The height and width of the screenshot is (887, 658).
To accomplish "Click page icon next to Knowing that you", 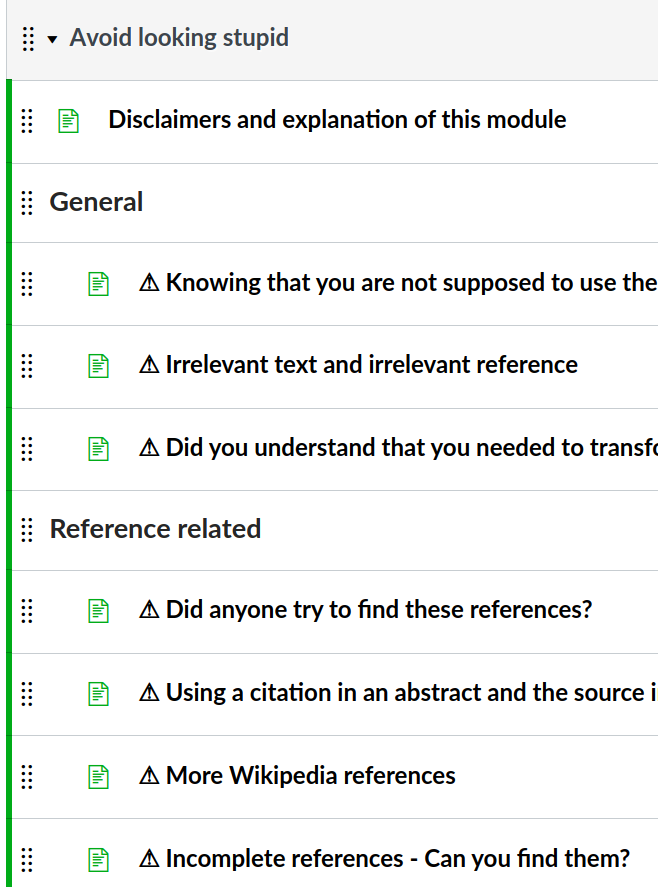I will tap(98, 284).
